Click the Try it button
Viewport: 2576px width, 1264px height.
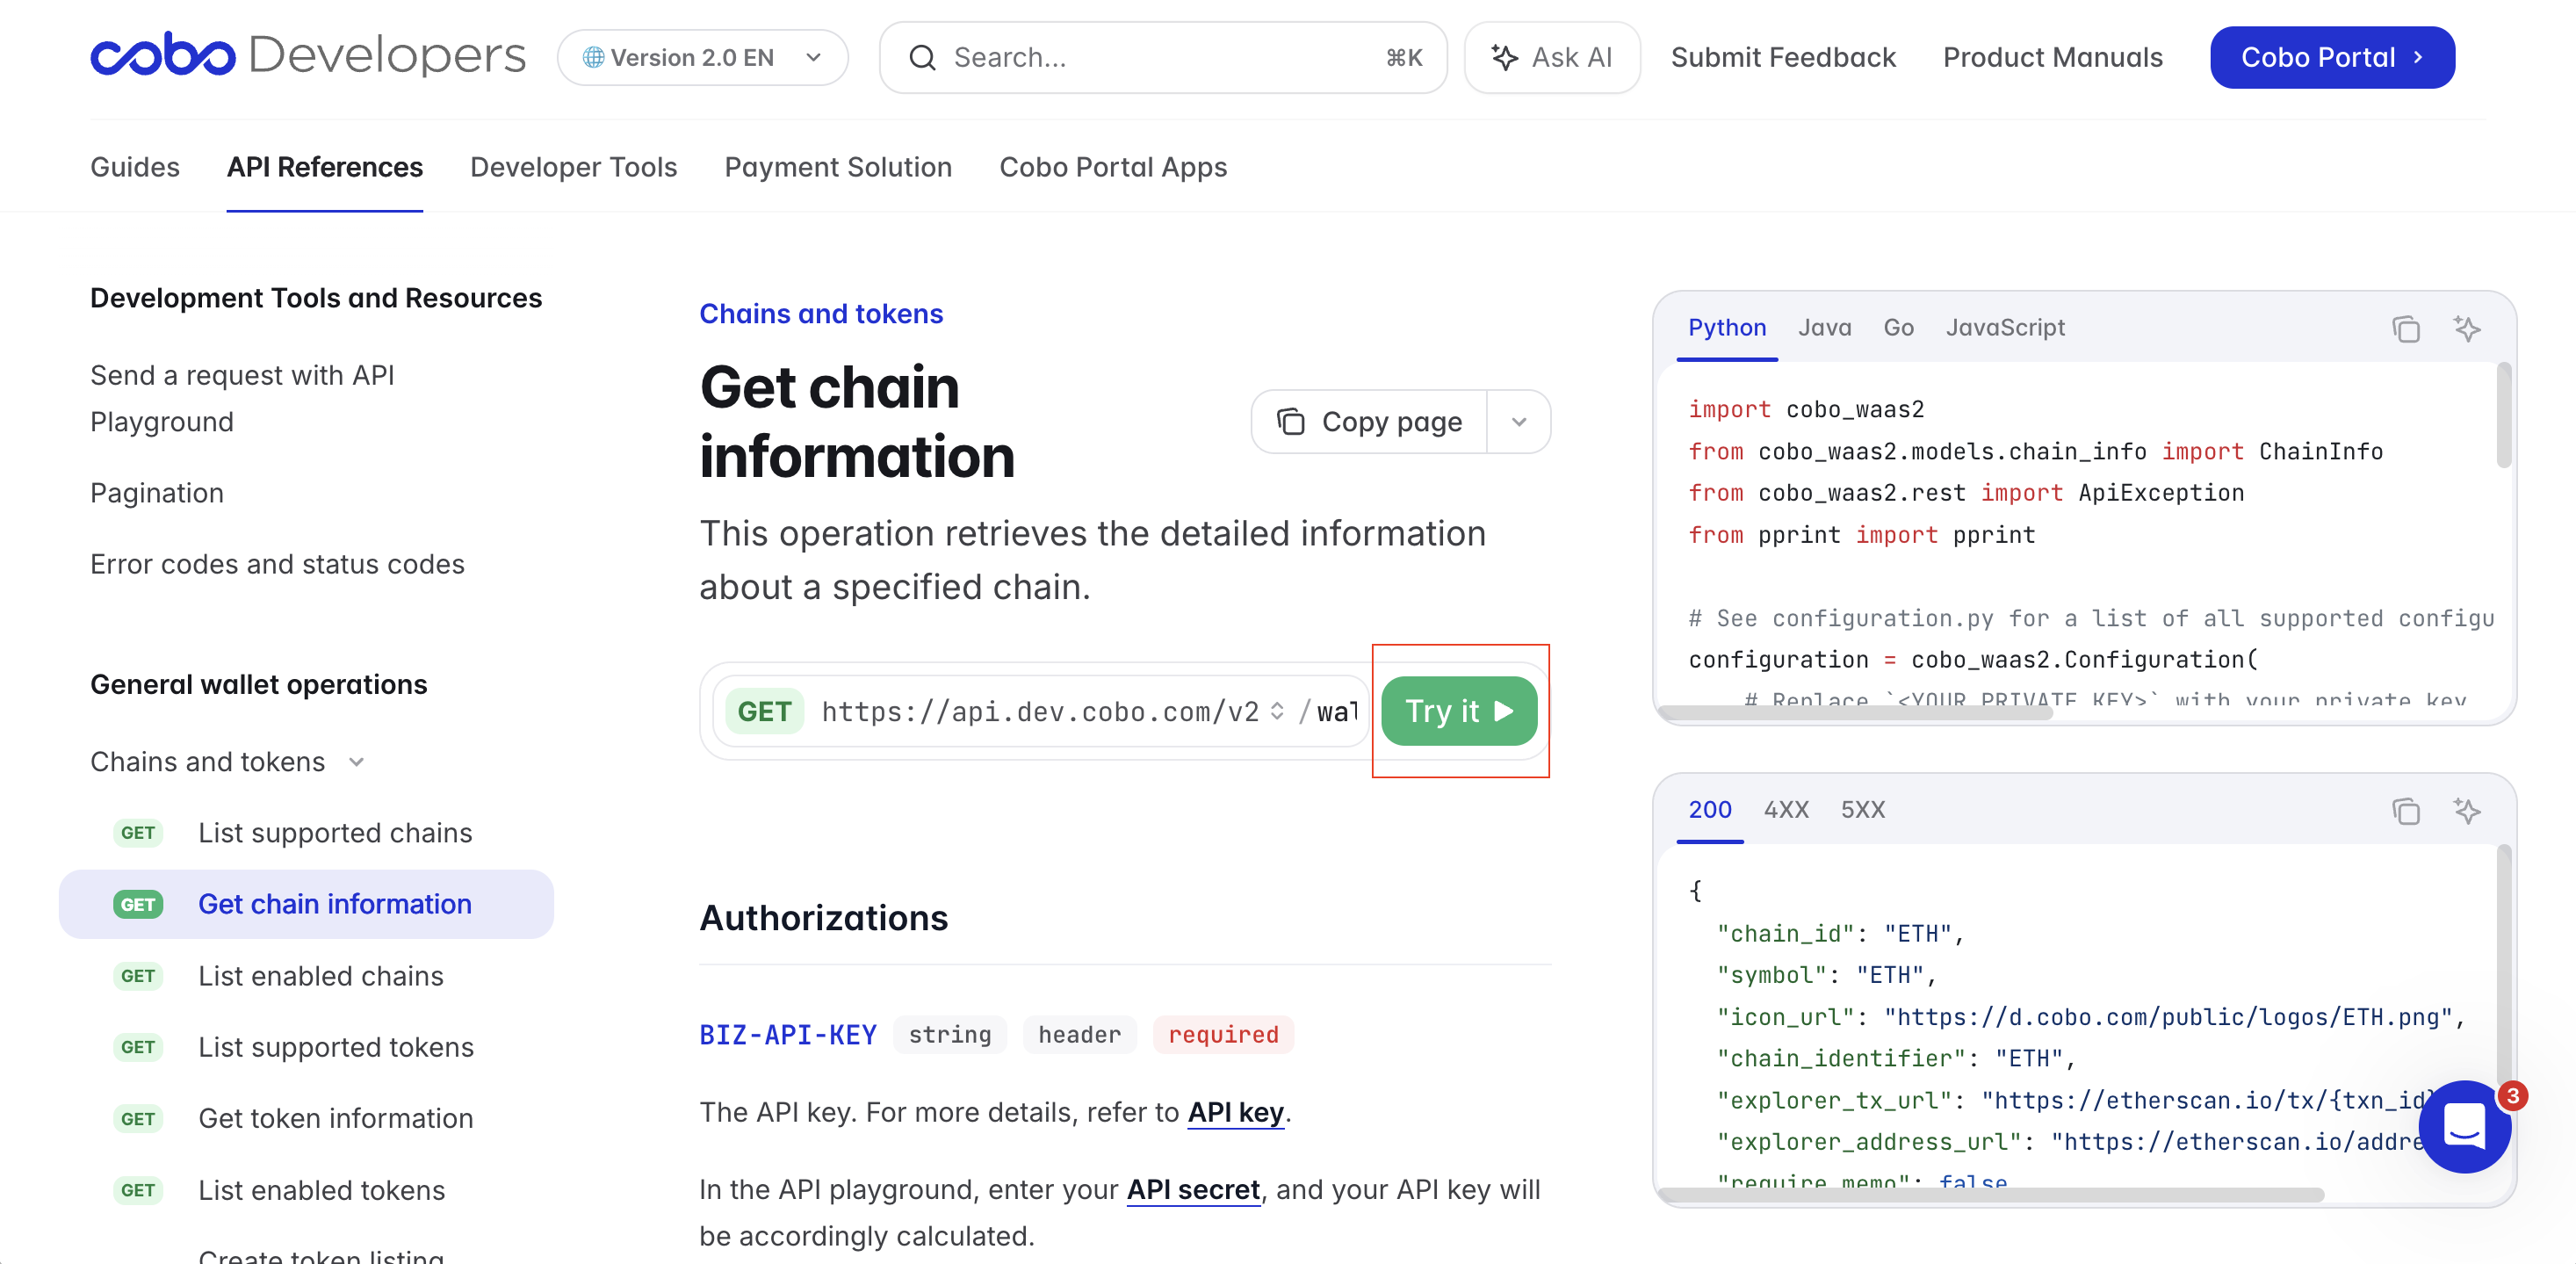1459,711
